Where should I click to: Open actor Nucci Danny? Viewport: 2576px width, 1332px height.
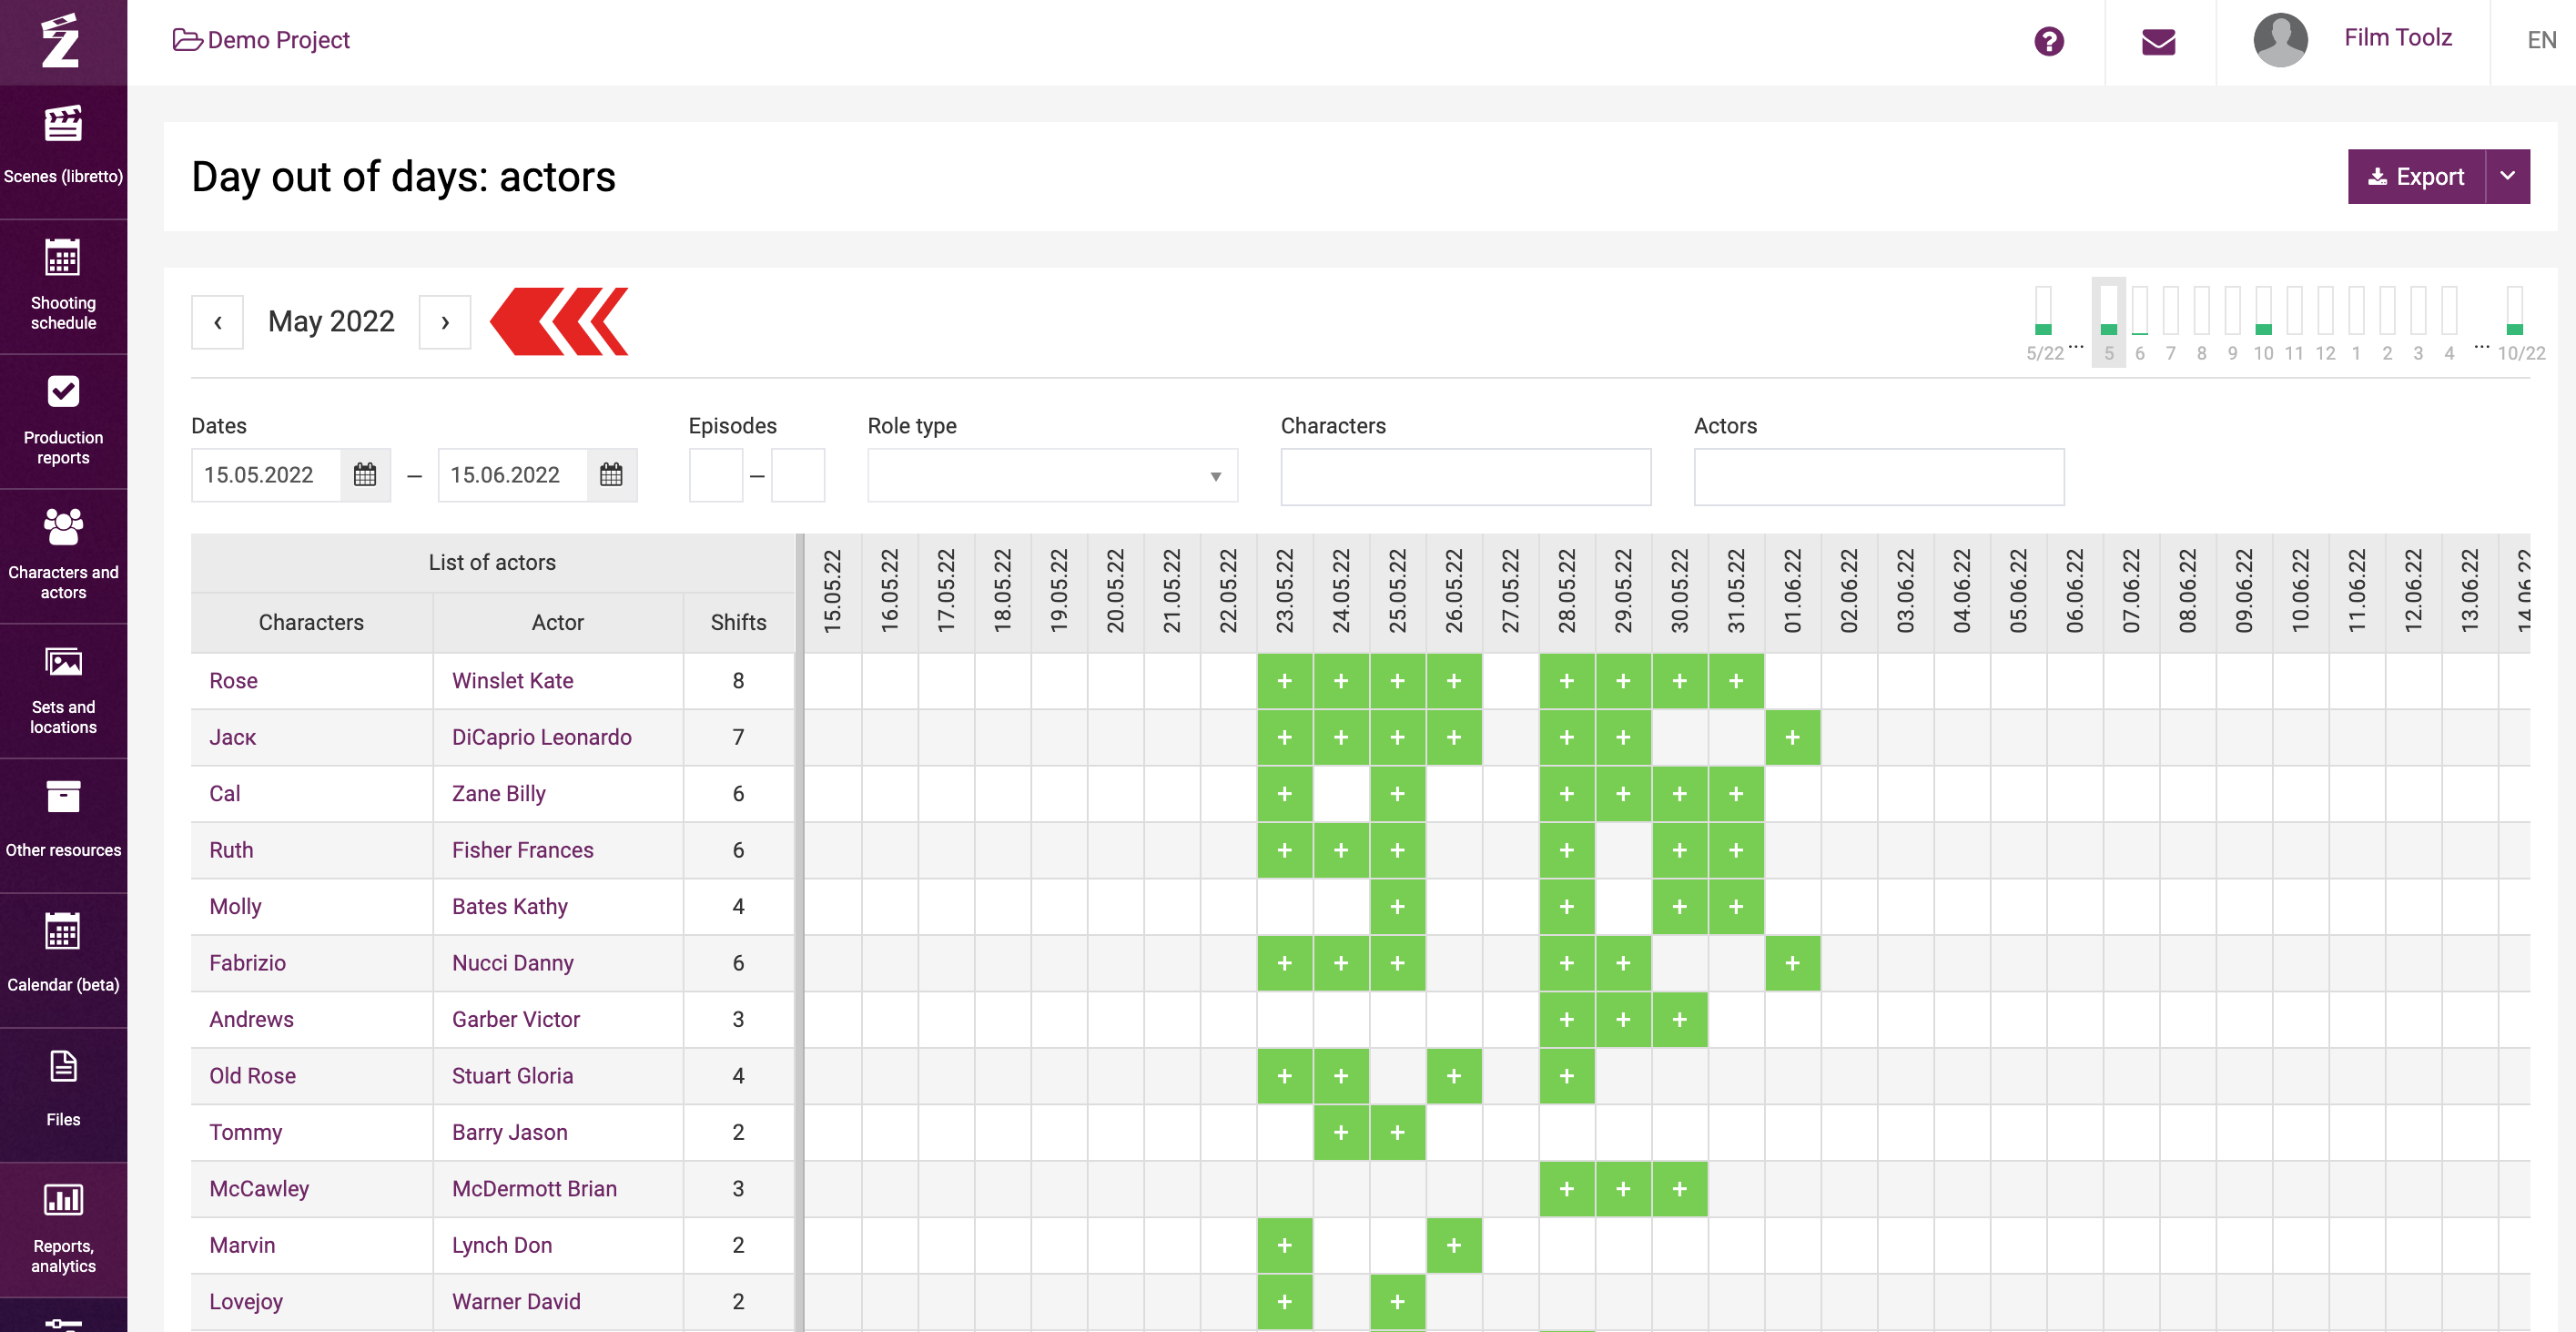click(512, 963)
